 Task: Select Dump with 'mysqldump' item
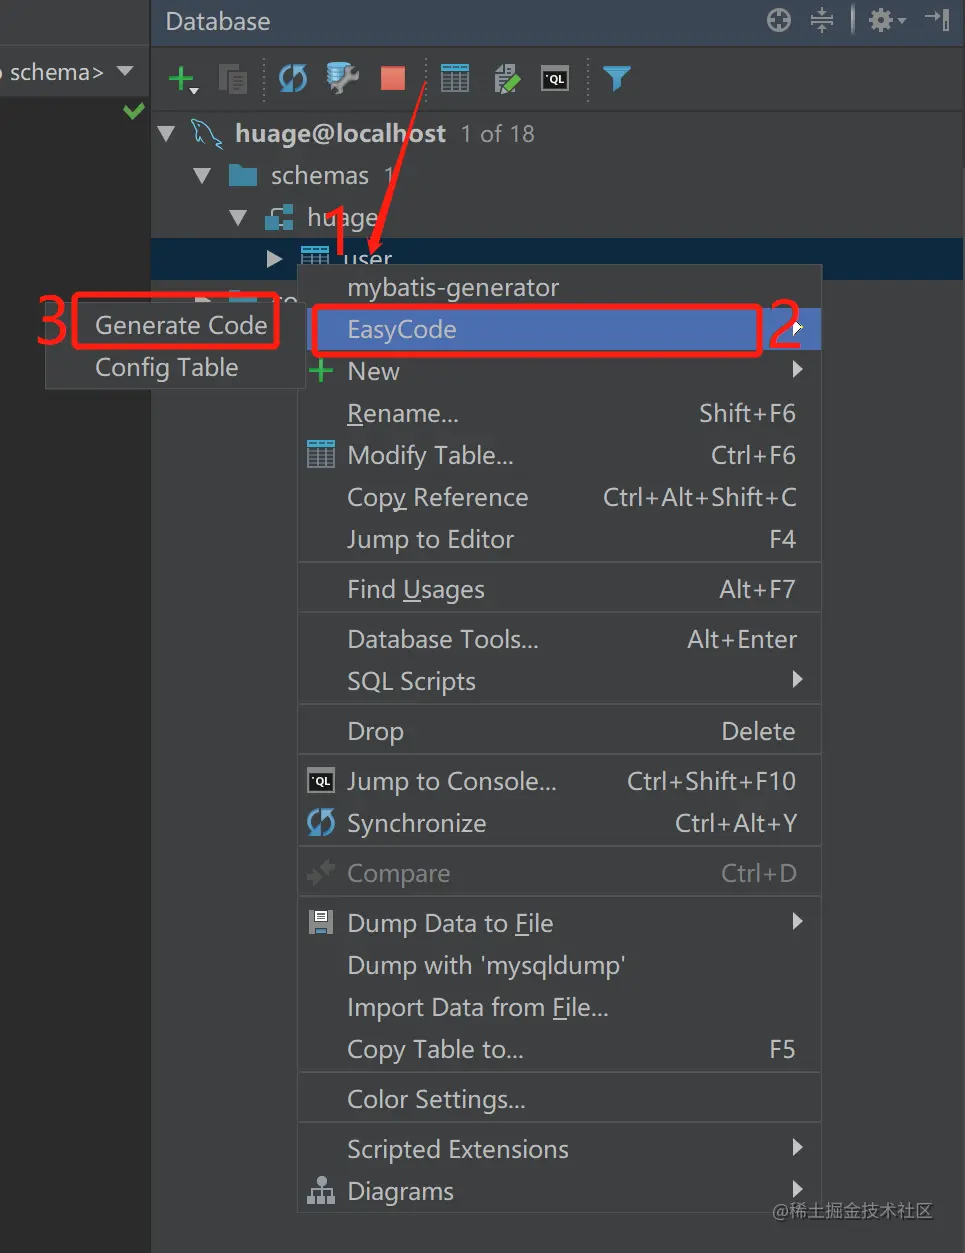[560, 965]
